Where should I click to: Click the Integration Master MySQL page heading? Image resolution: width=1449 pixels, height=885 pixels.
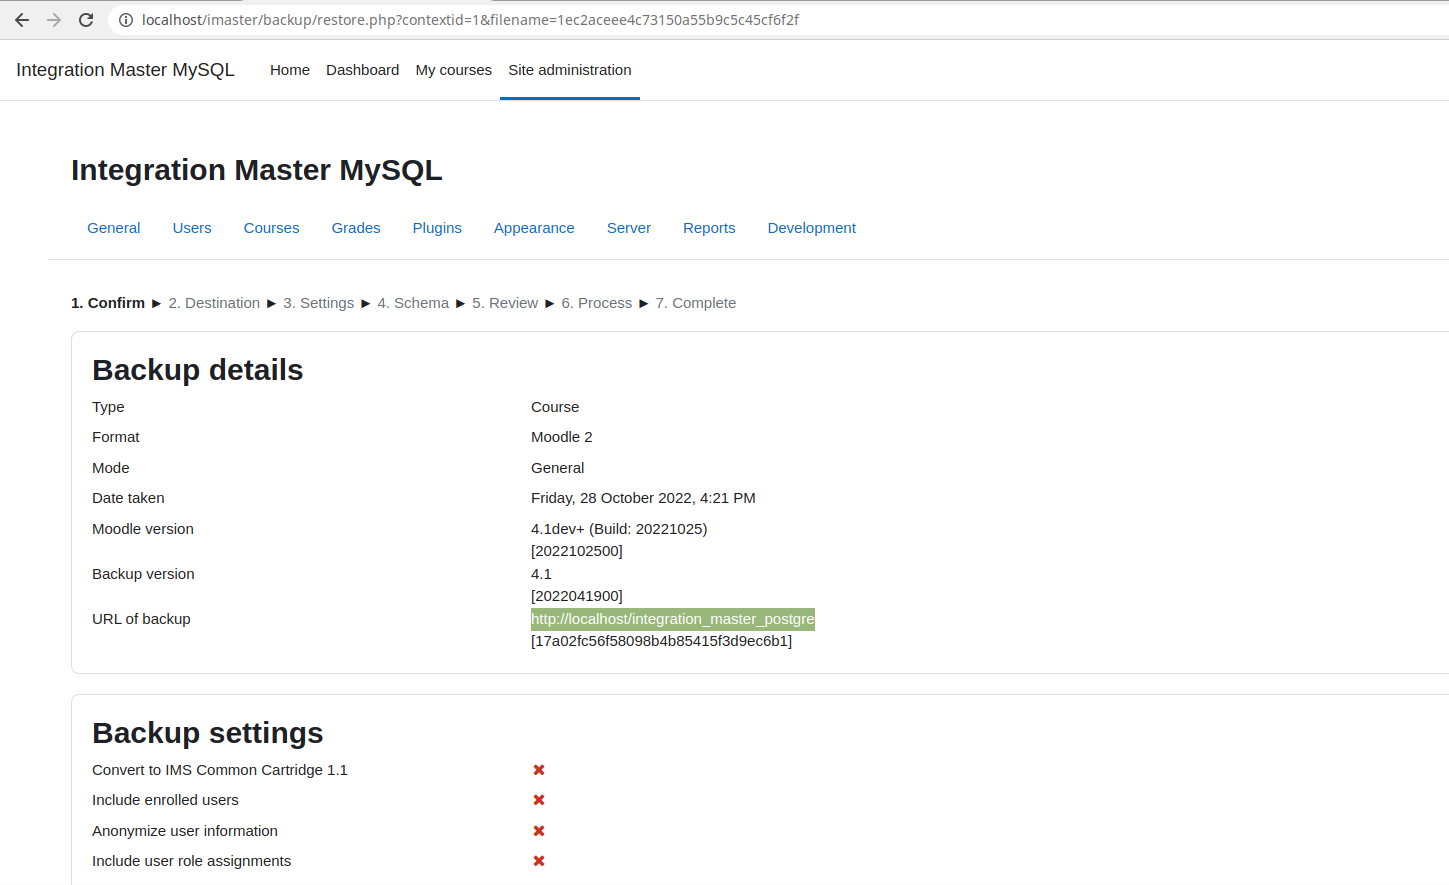[257, 170]
